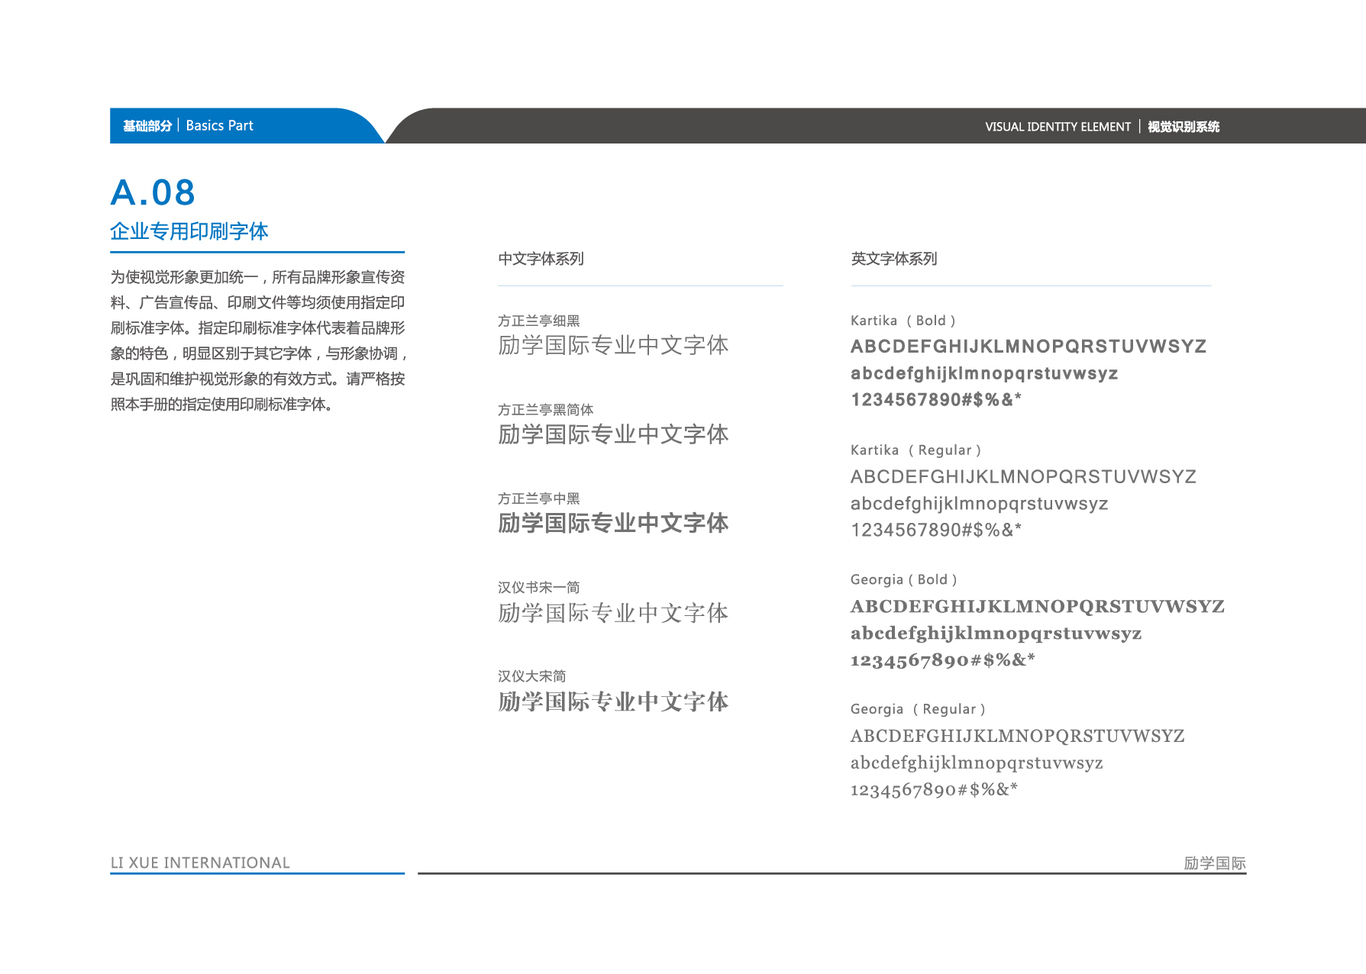The height and width of the screenshot is (974, 1366).
Task: Click the sample text under 汉仪大宋简
Action: pos(613,702)
